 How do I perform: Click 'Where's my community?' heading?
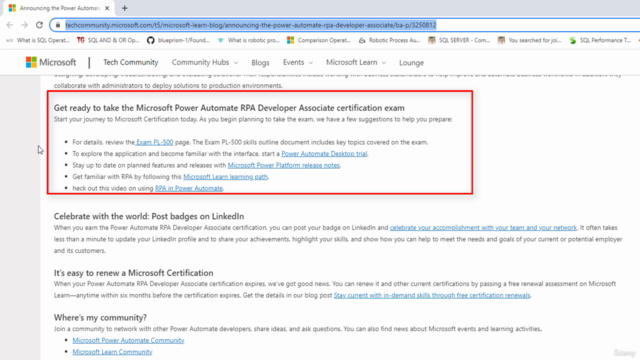coord(100,318)
